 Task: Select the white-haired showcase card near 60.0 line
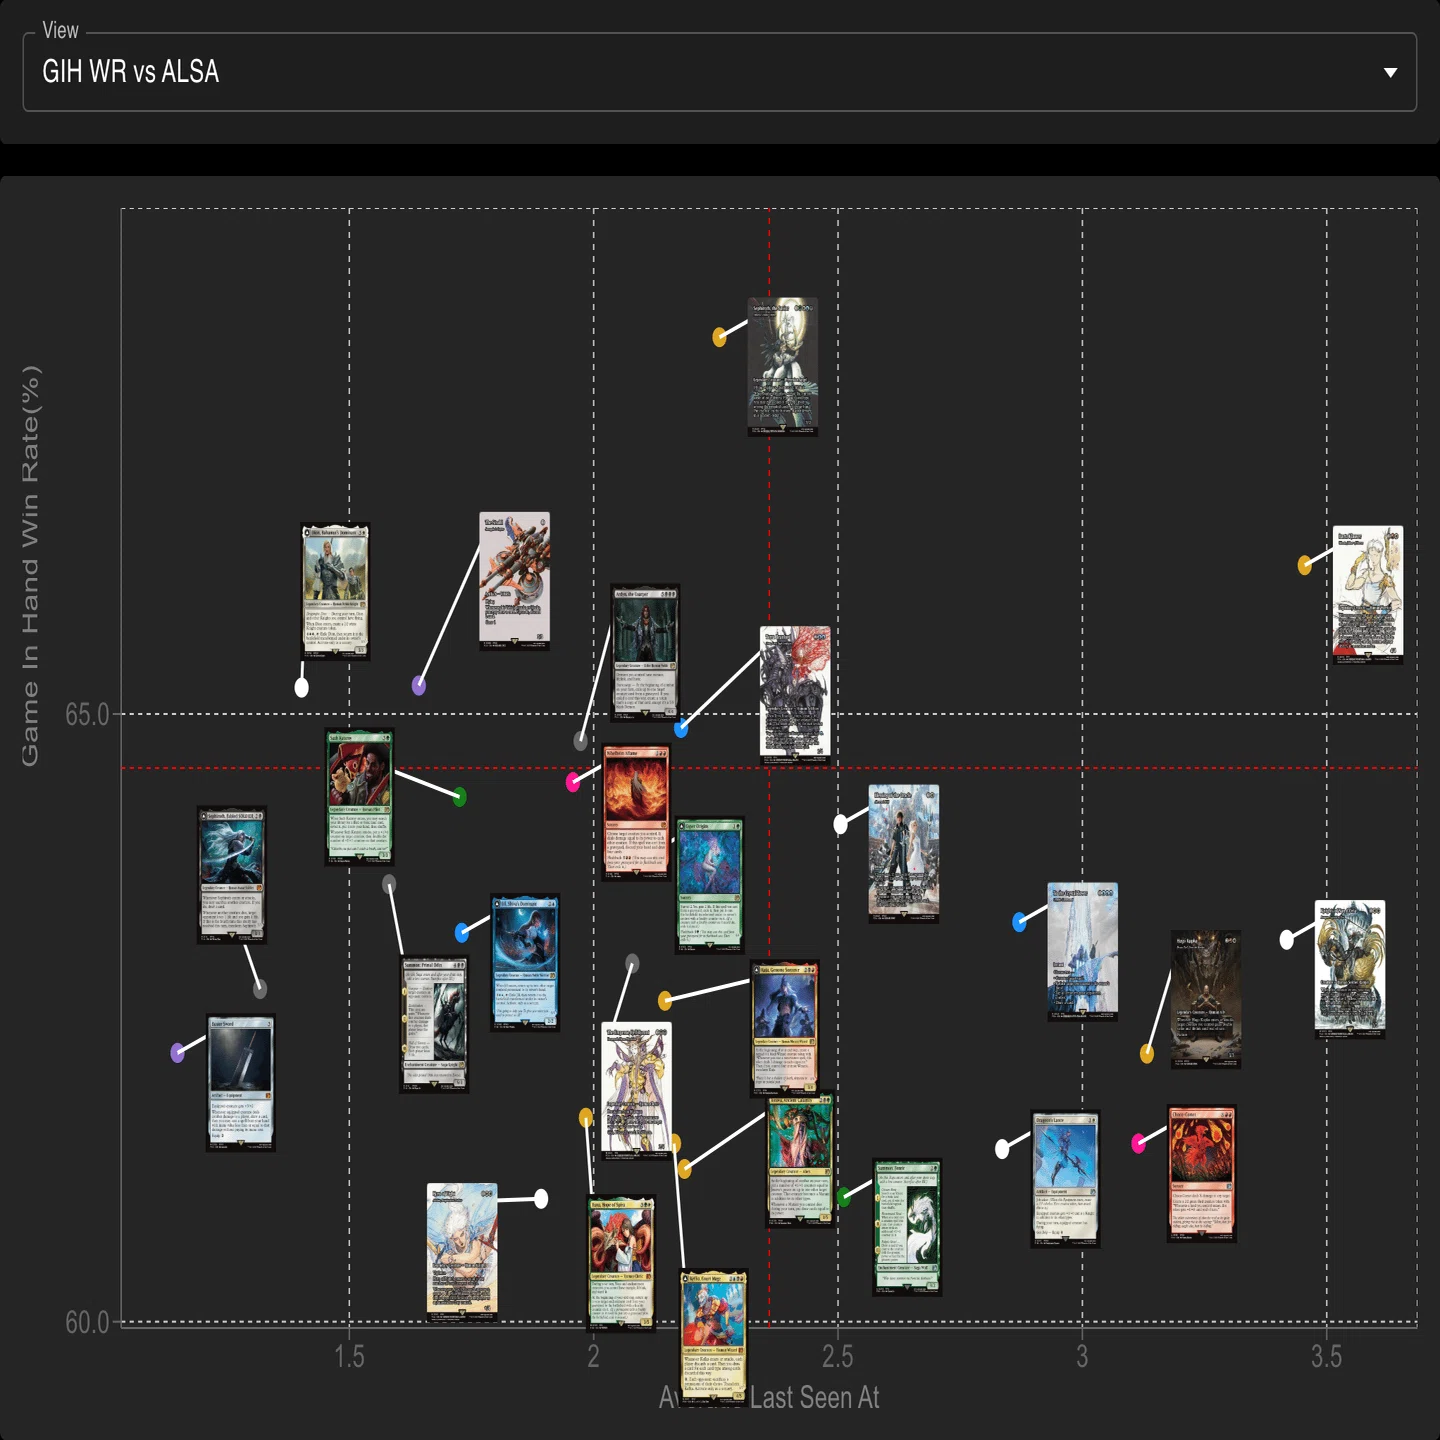click(462, 1252)
